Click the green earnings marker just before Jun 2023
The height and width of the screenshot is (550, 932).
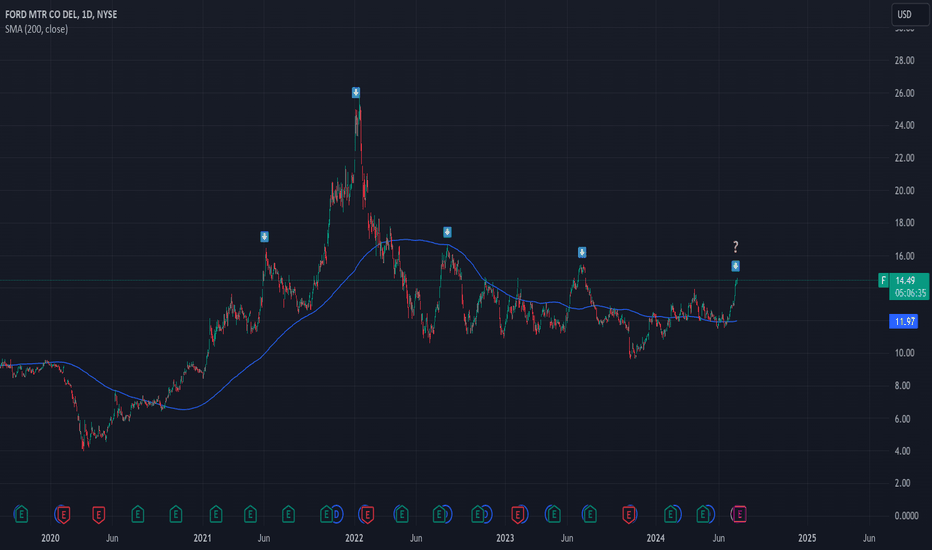(553, 514)
